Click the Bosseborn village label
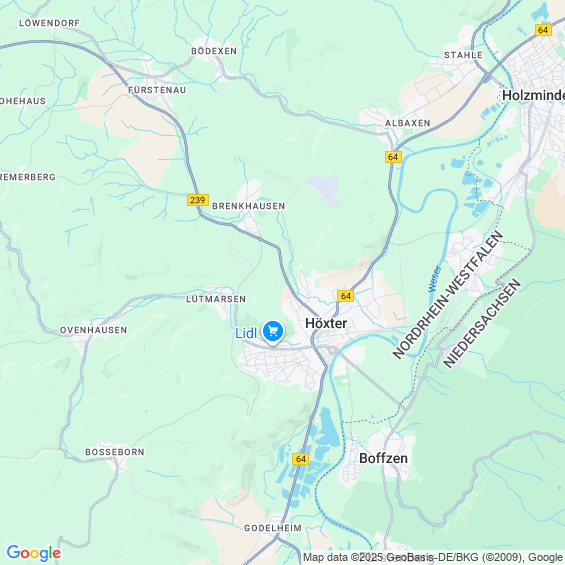This screenshot has height=565, width=565. 115,452
